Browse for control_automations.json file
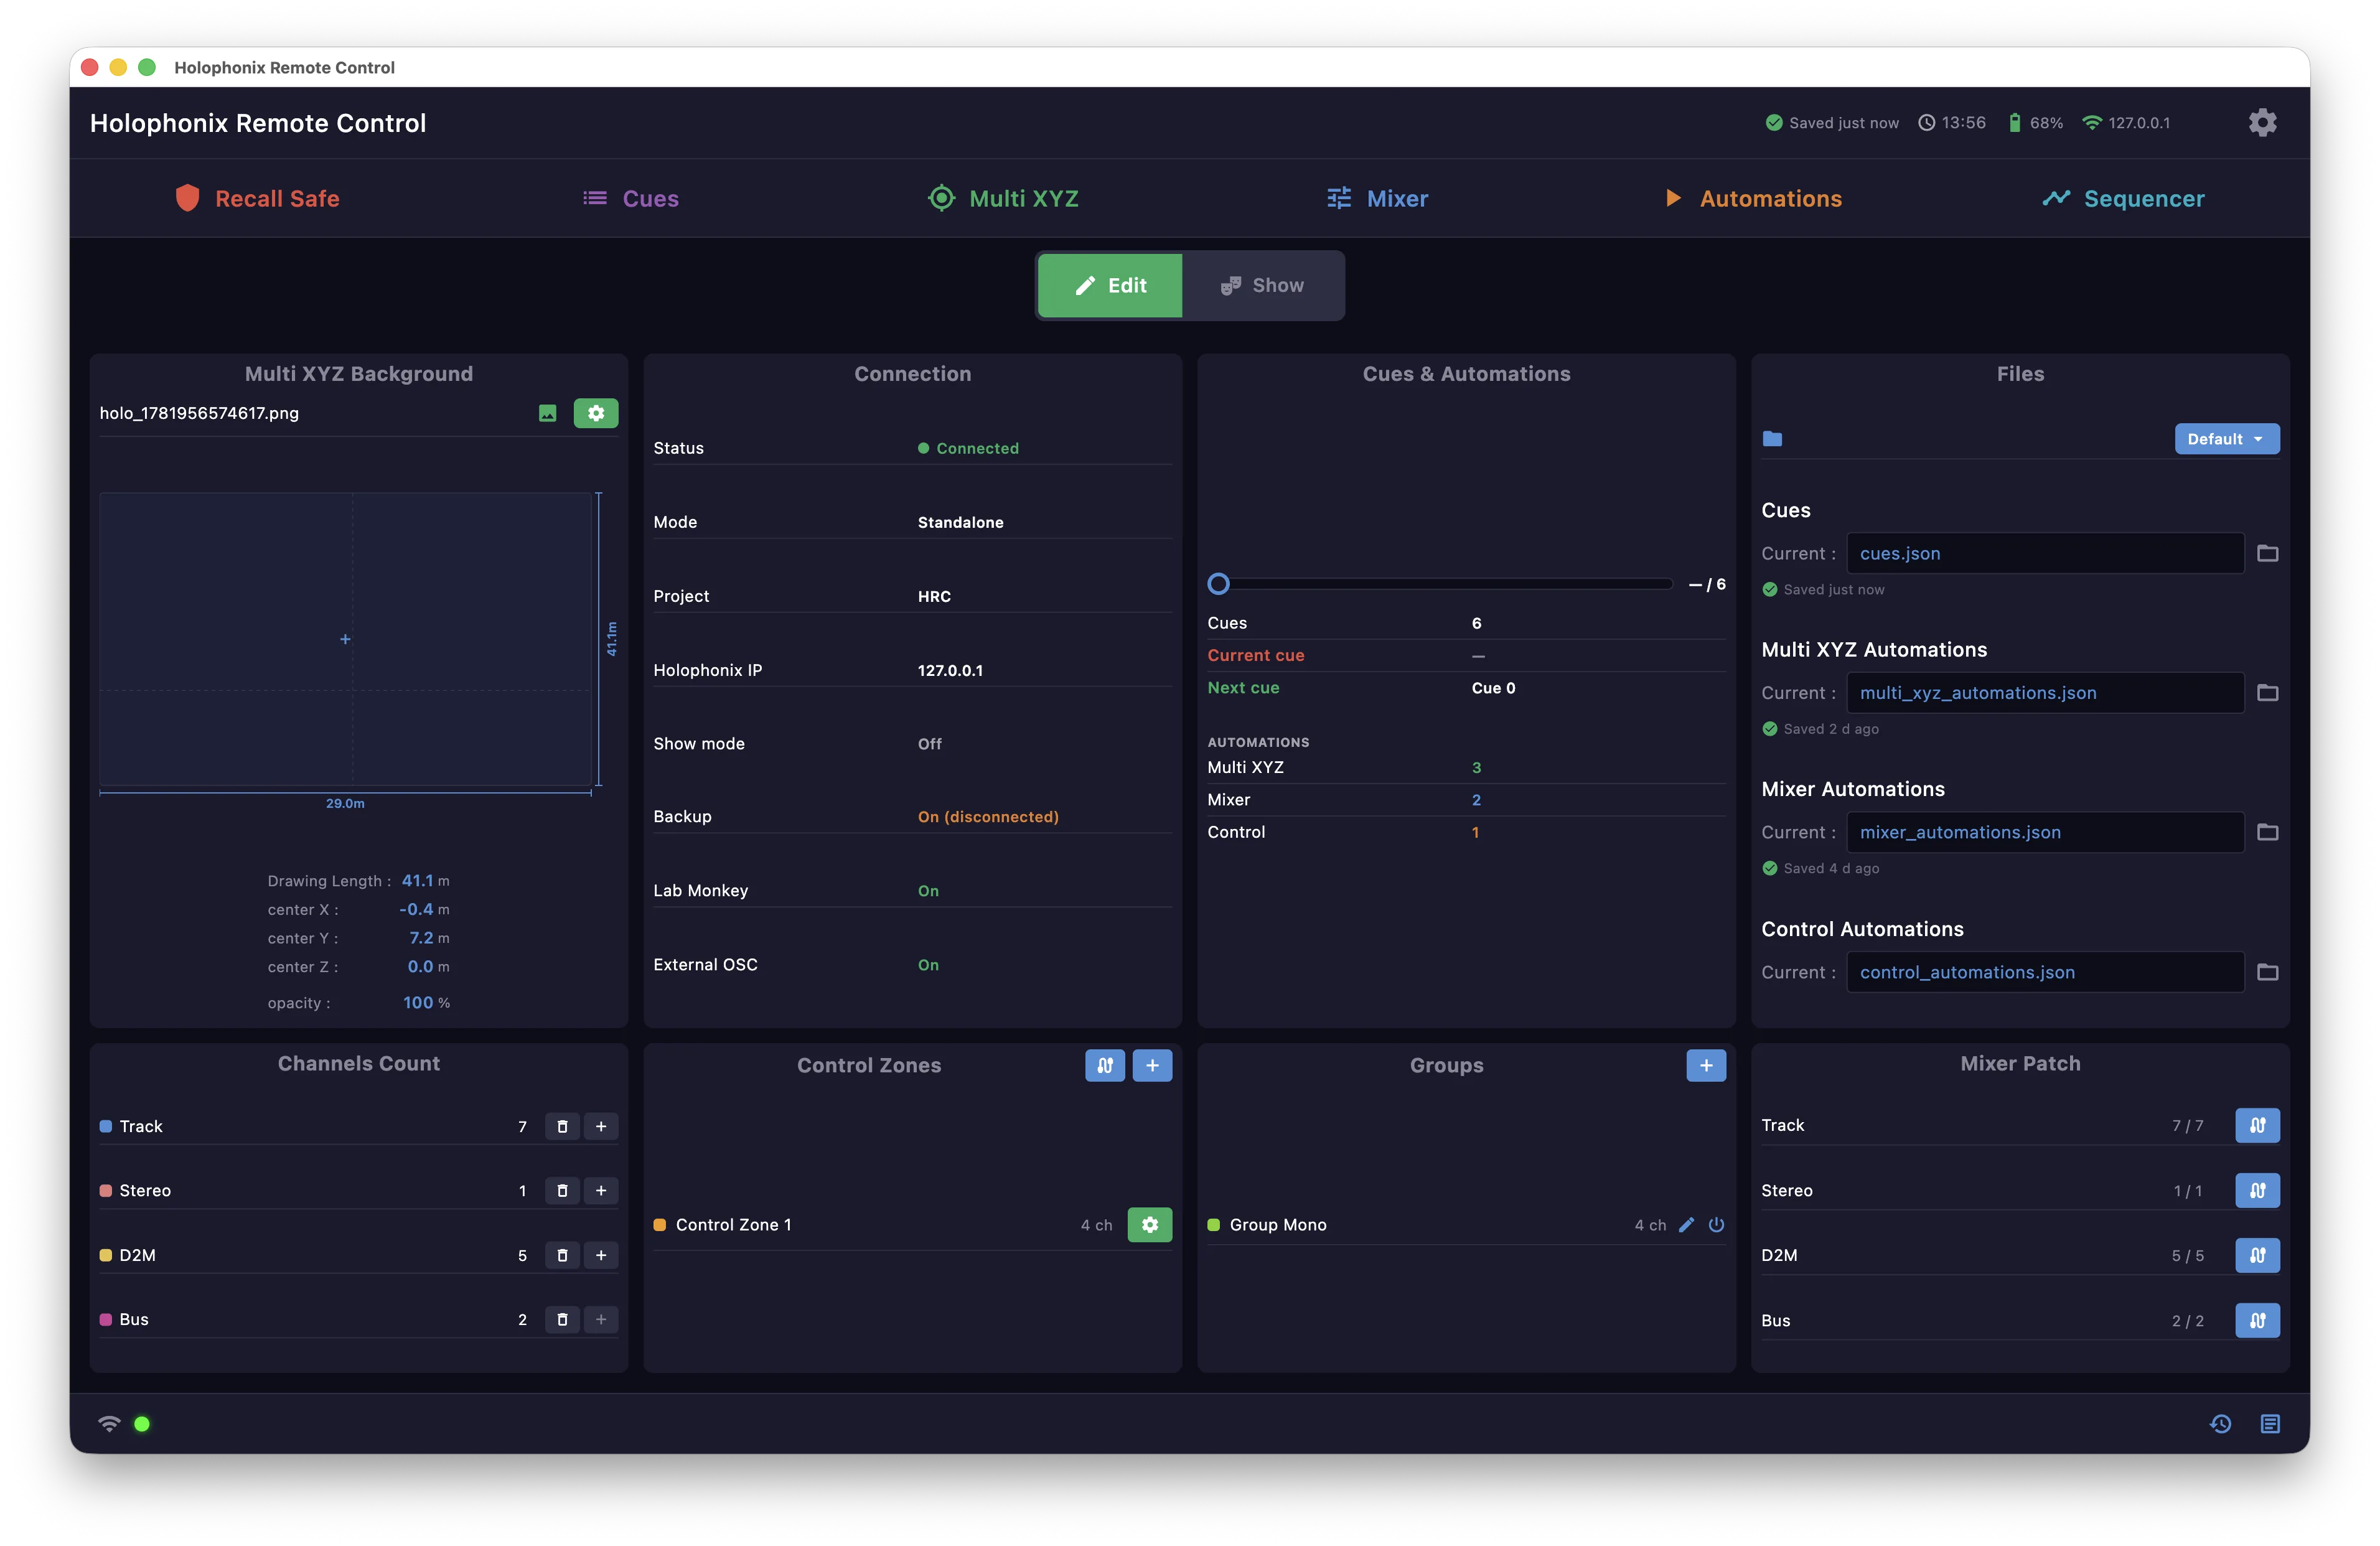Screen dimensions: 2380x1546 pos(2267,972)
